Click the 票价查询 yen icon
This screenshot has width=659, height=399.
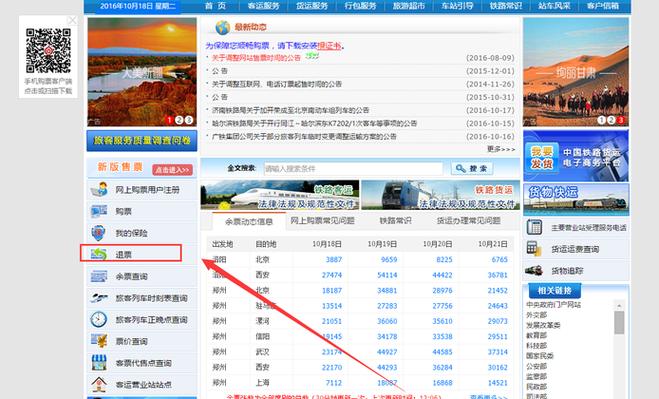pos(99,341)
